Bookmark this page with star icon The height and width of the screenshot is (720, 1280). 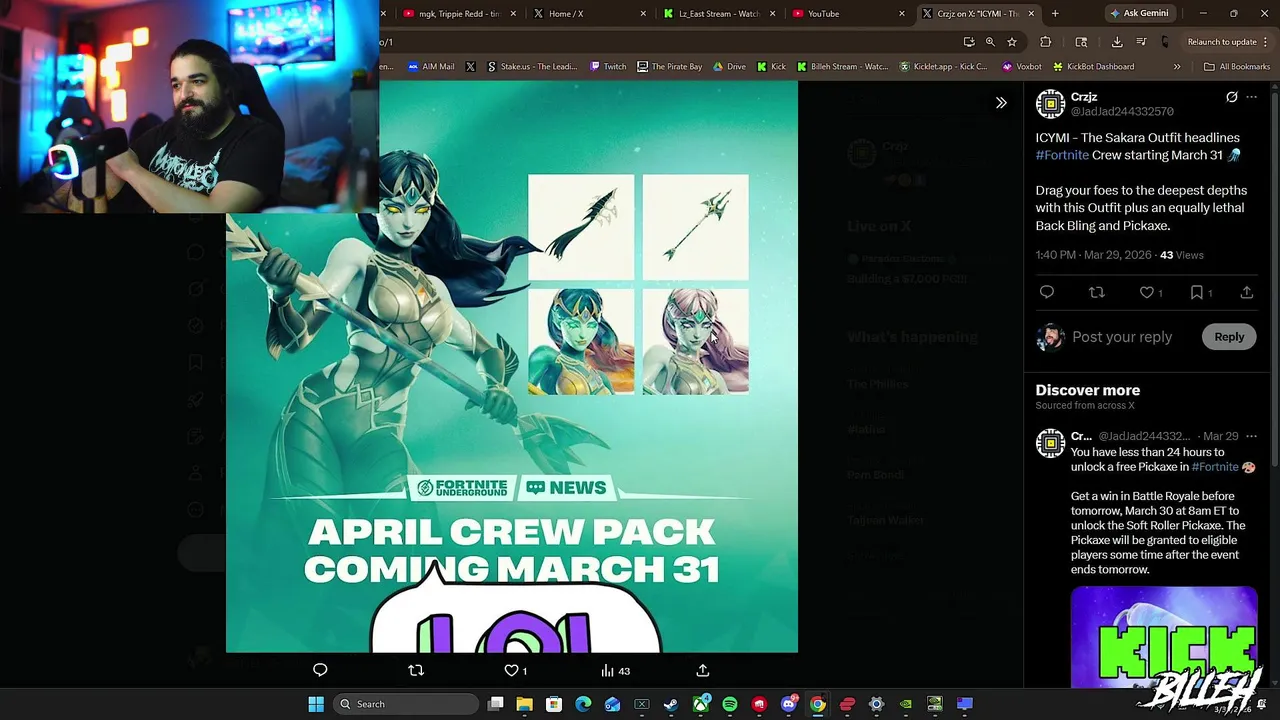pyautogui.click(x=1012, y=42)
